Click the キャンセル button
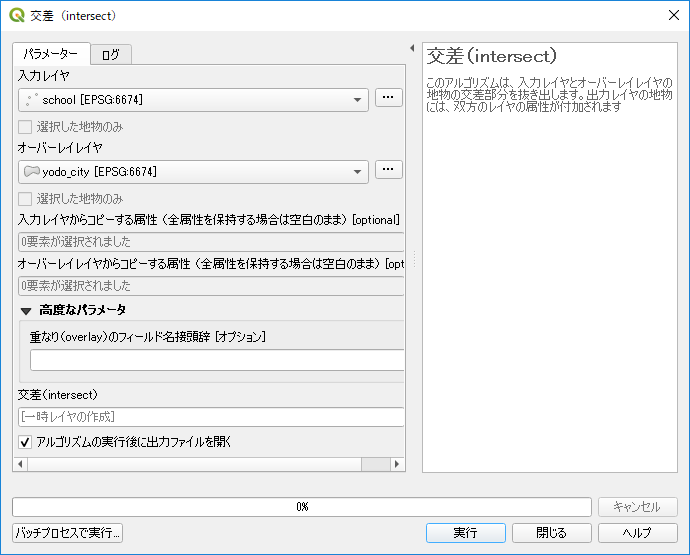The width and height of the screenshot is (690, 555). [x=637, y=507]
